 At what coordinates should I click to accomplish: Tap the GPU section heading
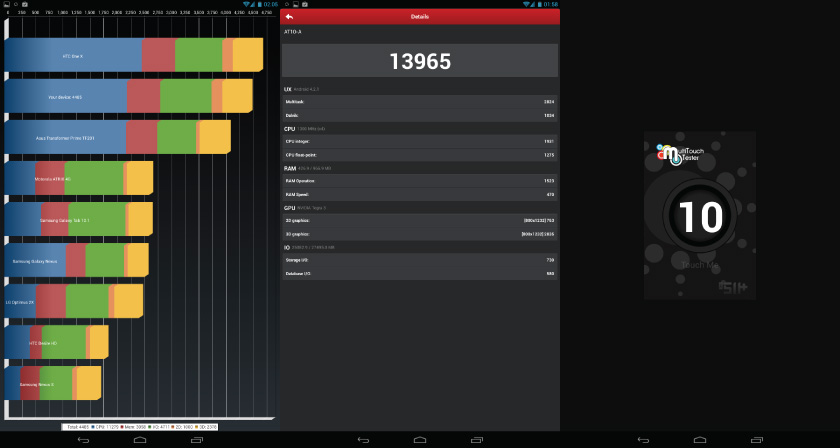[x=289, y=207]
